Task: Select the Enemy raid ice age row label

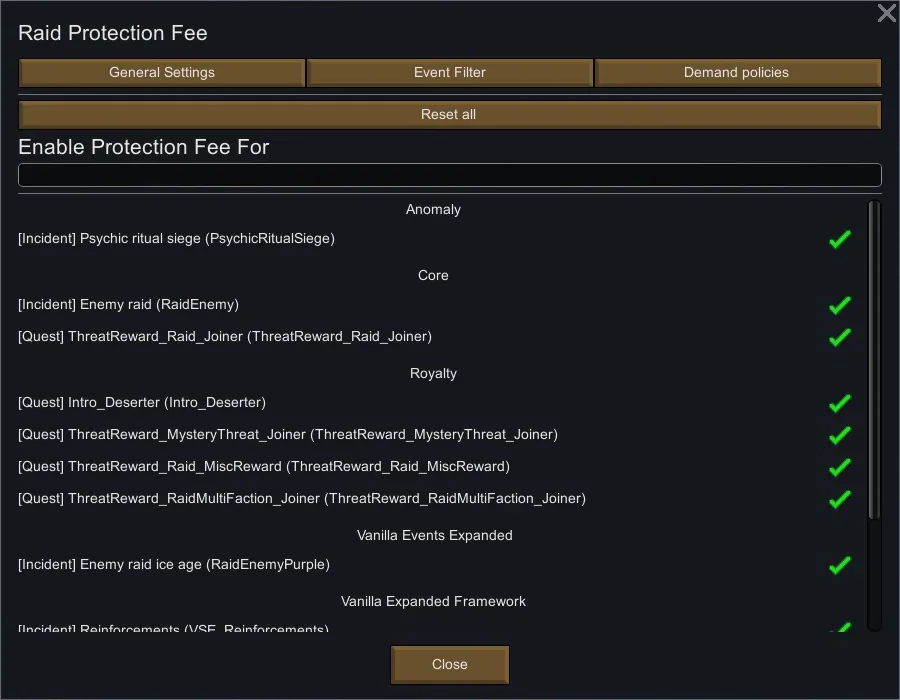Action: click(173, 565)
